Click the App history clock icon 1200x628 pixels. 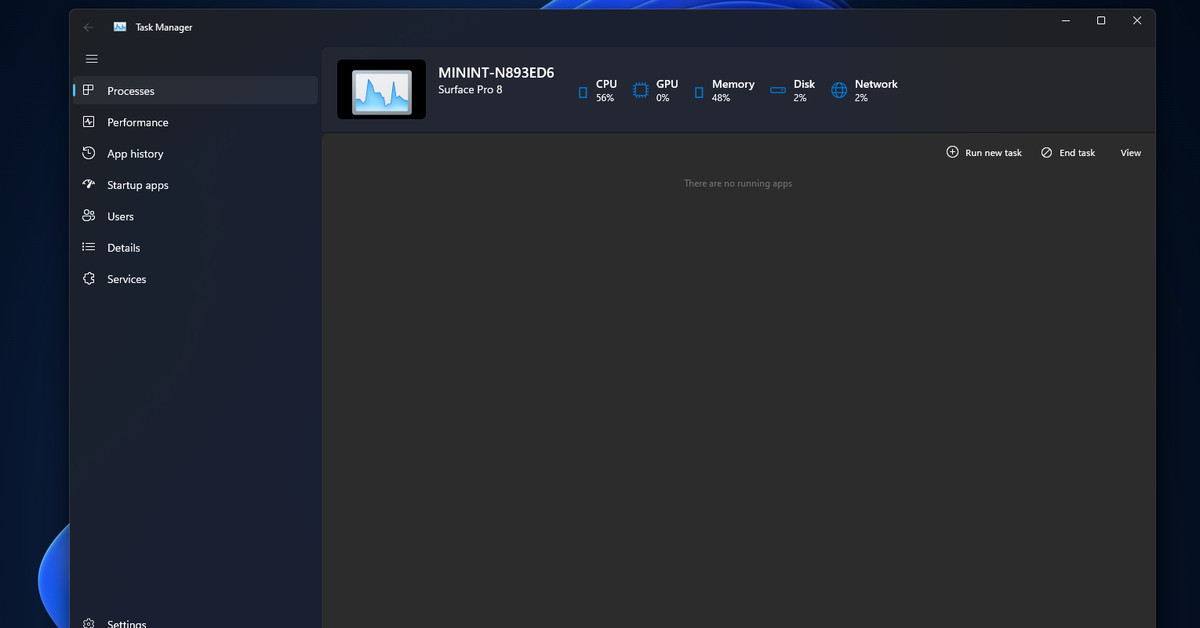[89, 154]
